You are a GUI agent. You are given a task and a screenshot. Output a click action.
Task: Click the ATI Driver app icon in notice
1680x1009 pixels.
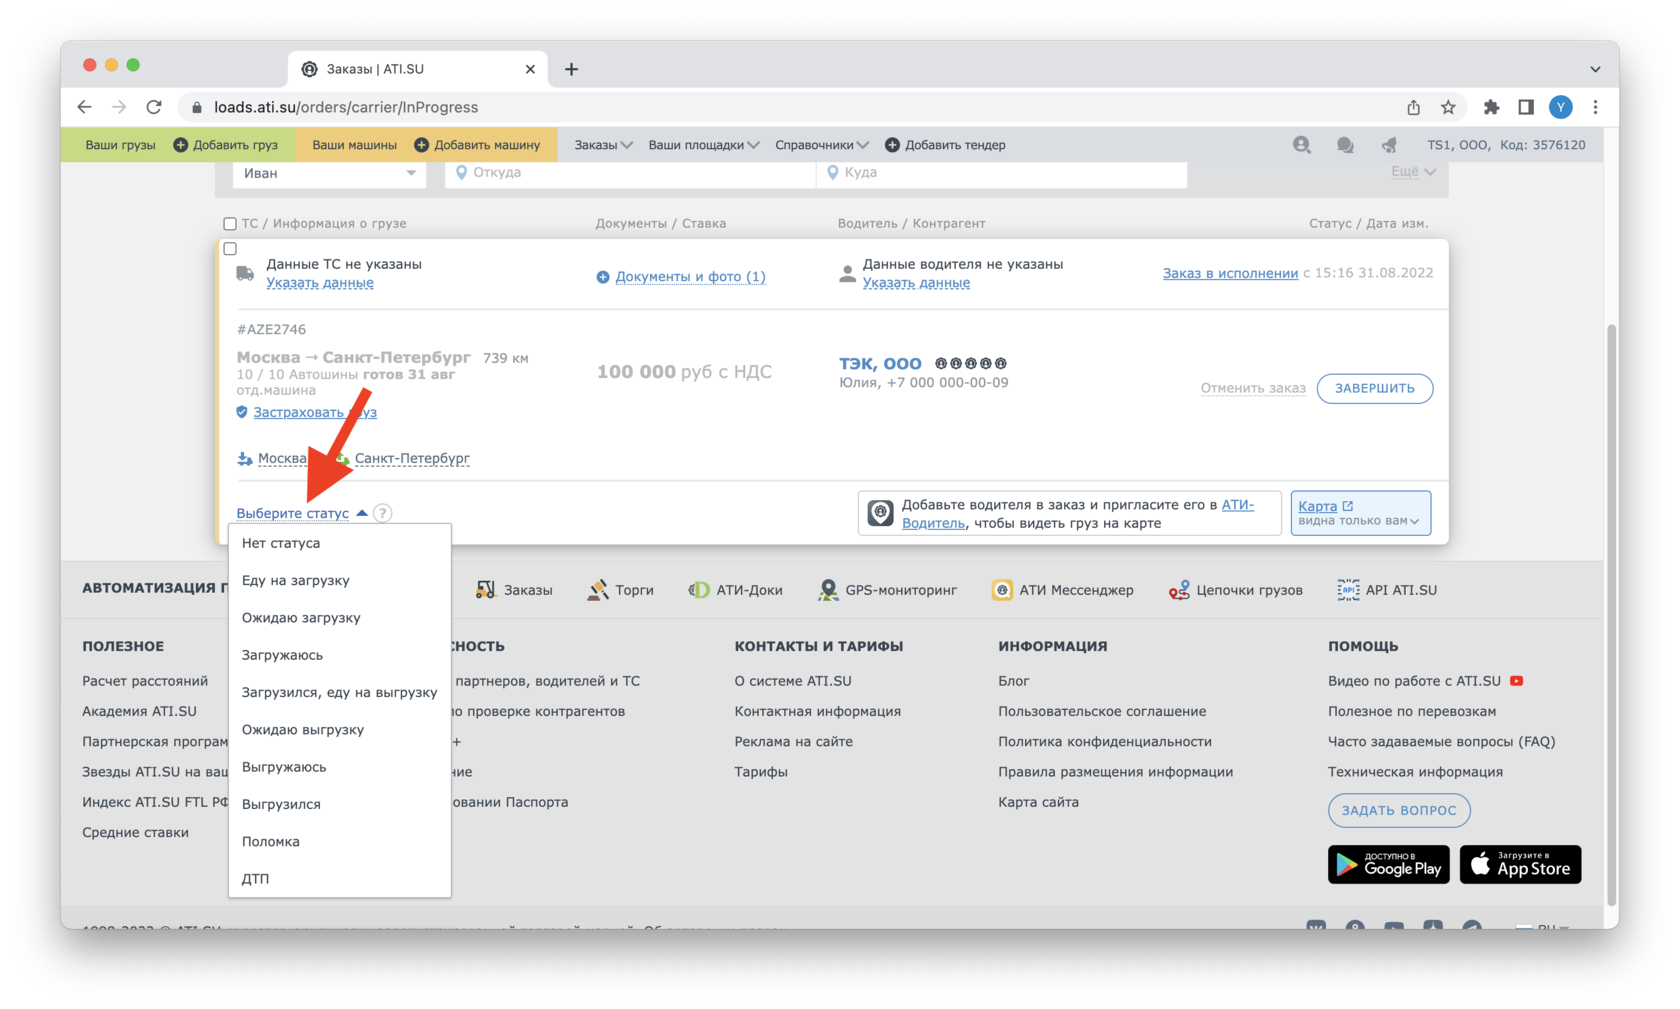[880, 513]
